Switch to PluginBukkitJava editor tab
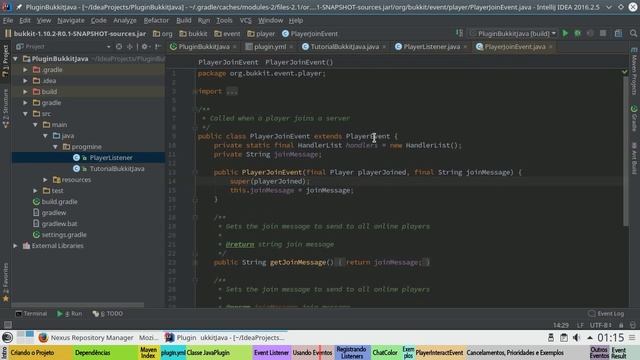The image size is (640, 360). (x=203, y=47)
